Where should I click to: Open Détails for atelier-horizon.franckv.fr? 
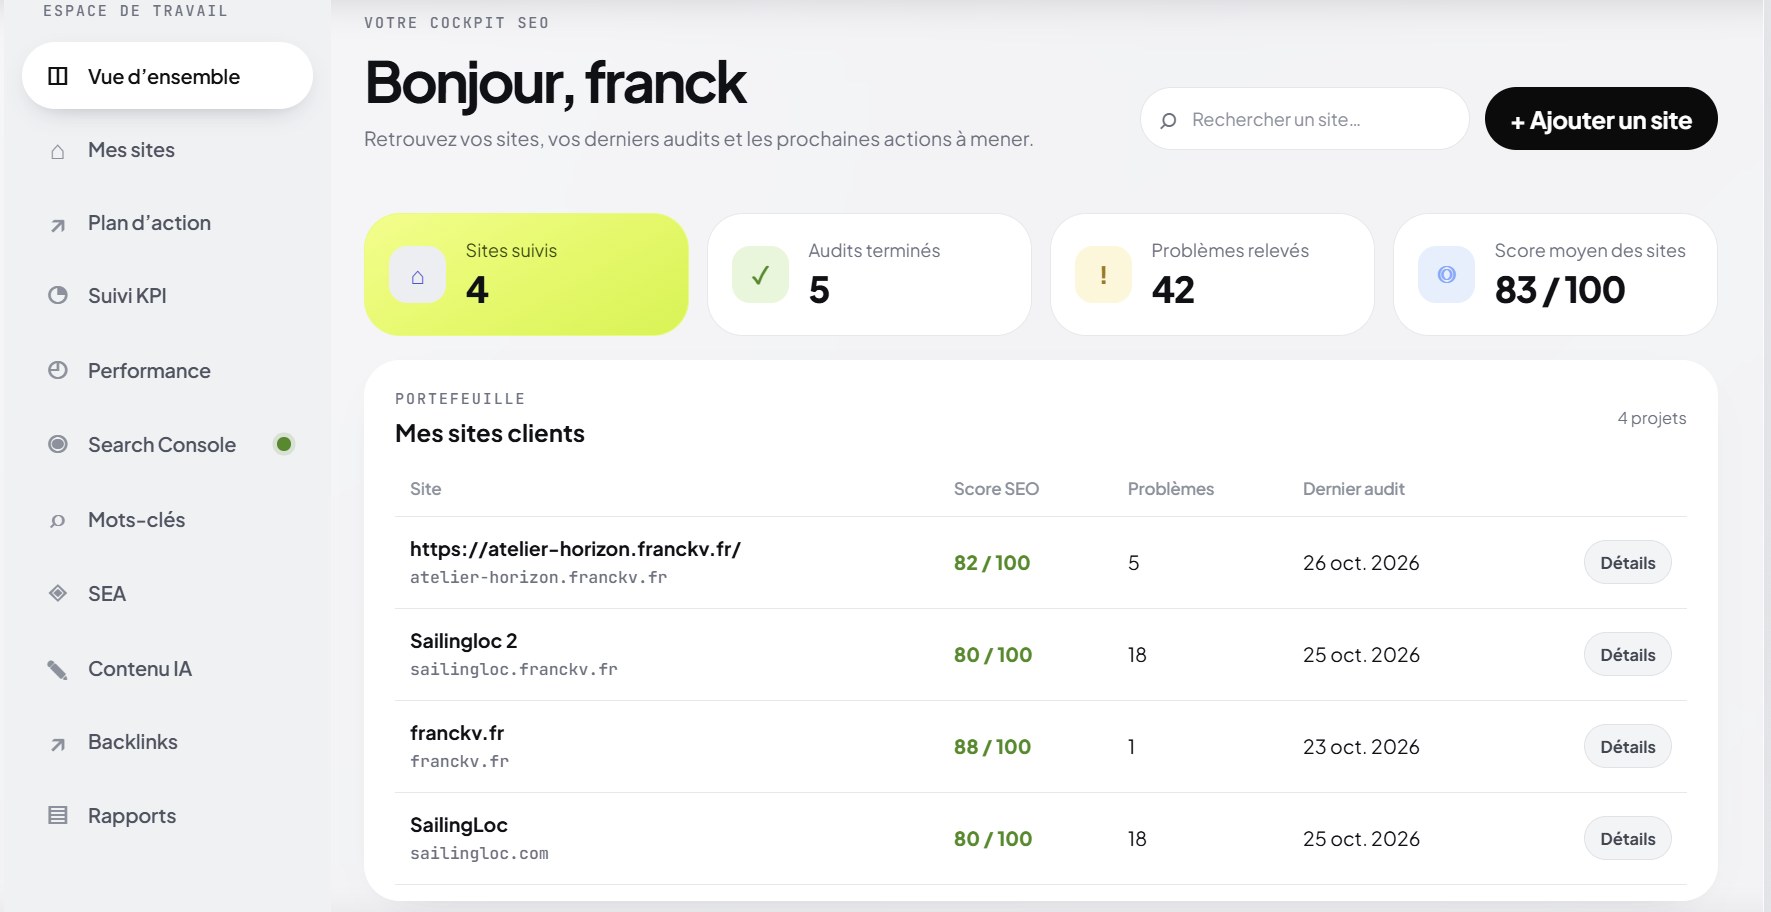tap(1627, 563)
